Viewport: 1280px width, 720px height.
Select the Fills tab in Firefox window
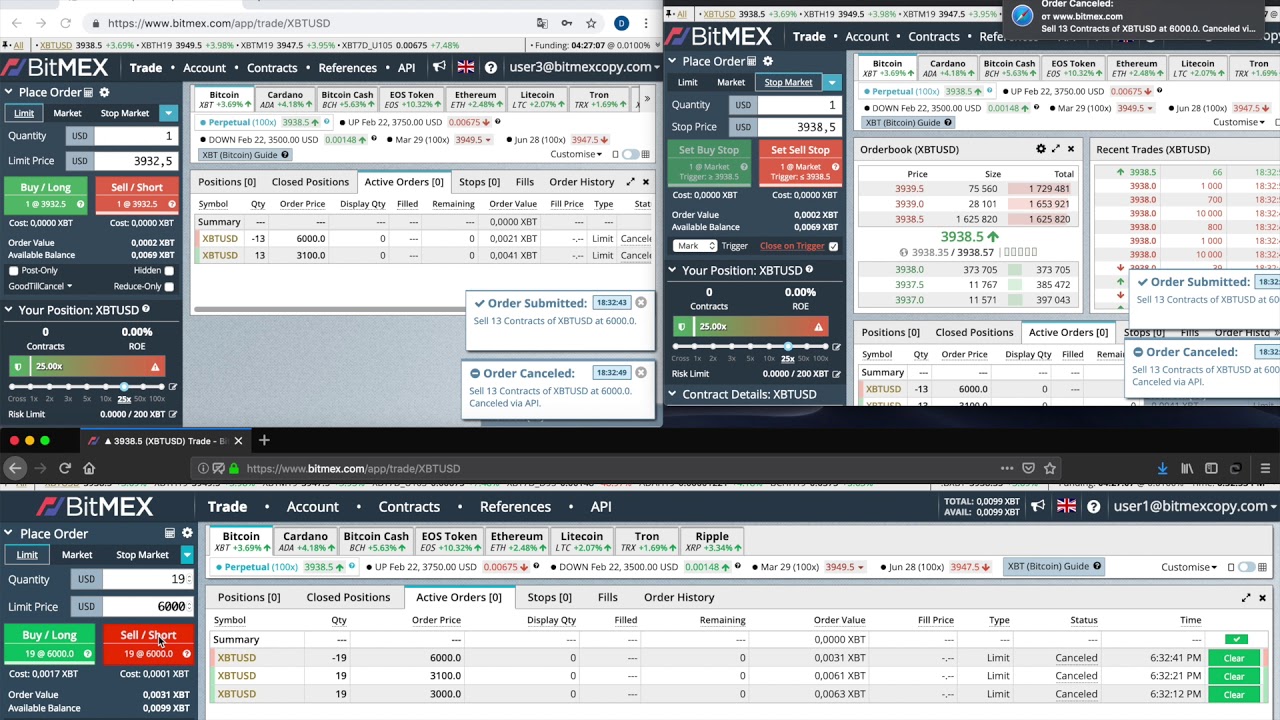click(607, 597)
